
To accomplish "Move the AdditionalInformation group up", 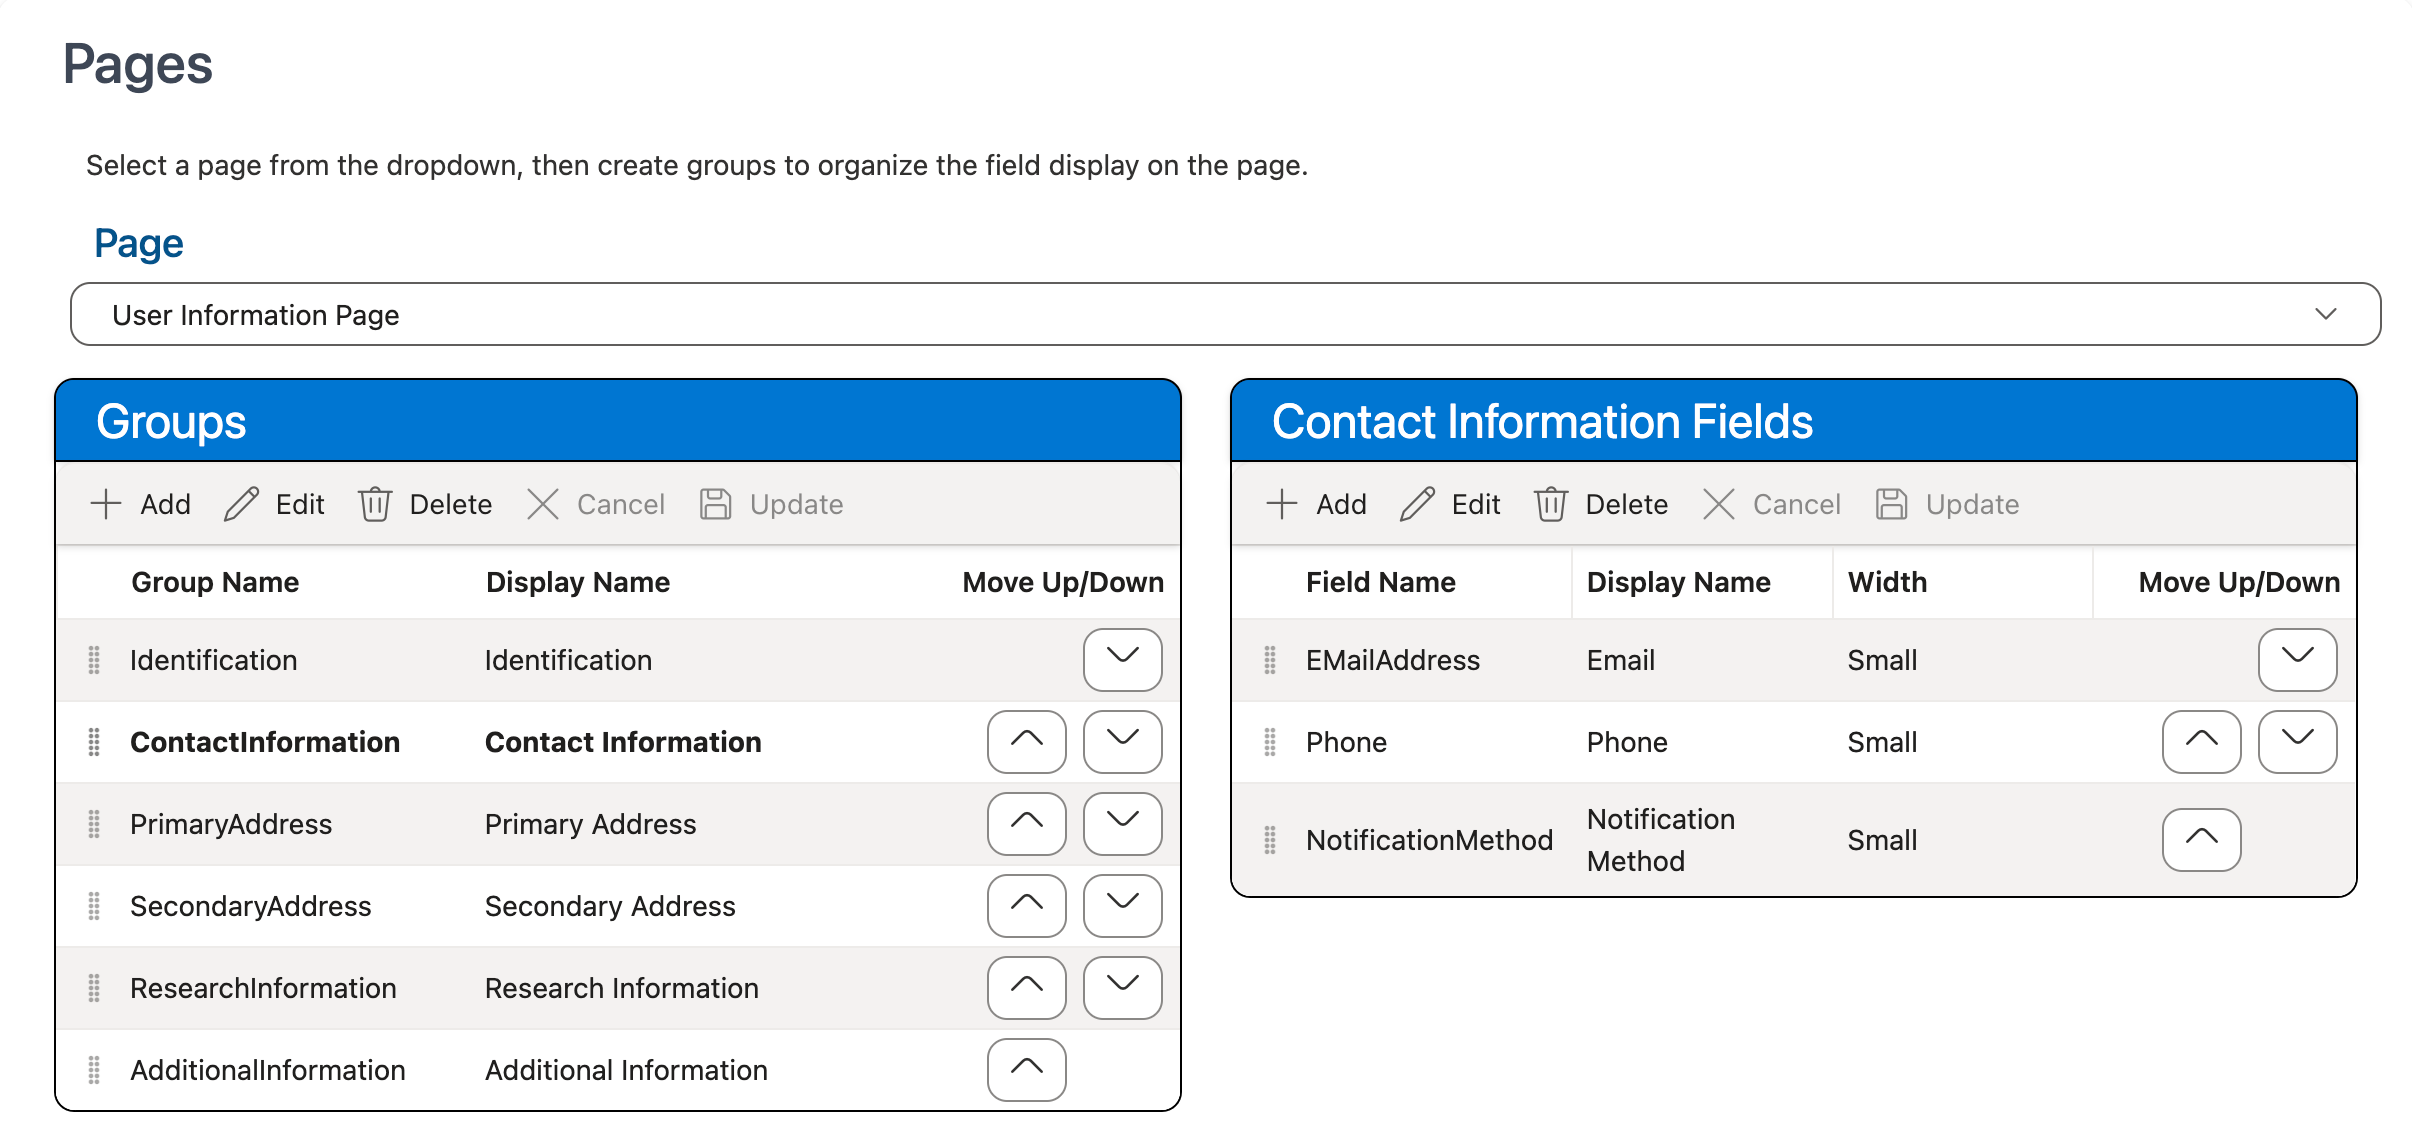I will click(1026, 1069).
